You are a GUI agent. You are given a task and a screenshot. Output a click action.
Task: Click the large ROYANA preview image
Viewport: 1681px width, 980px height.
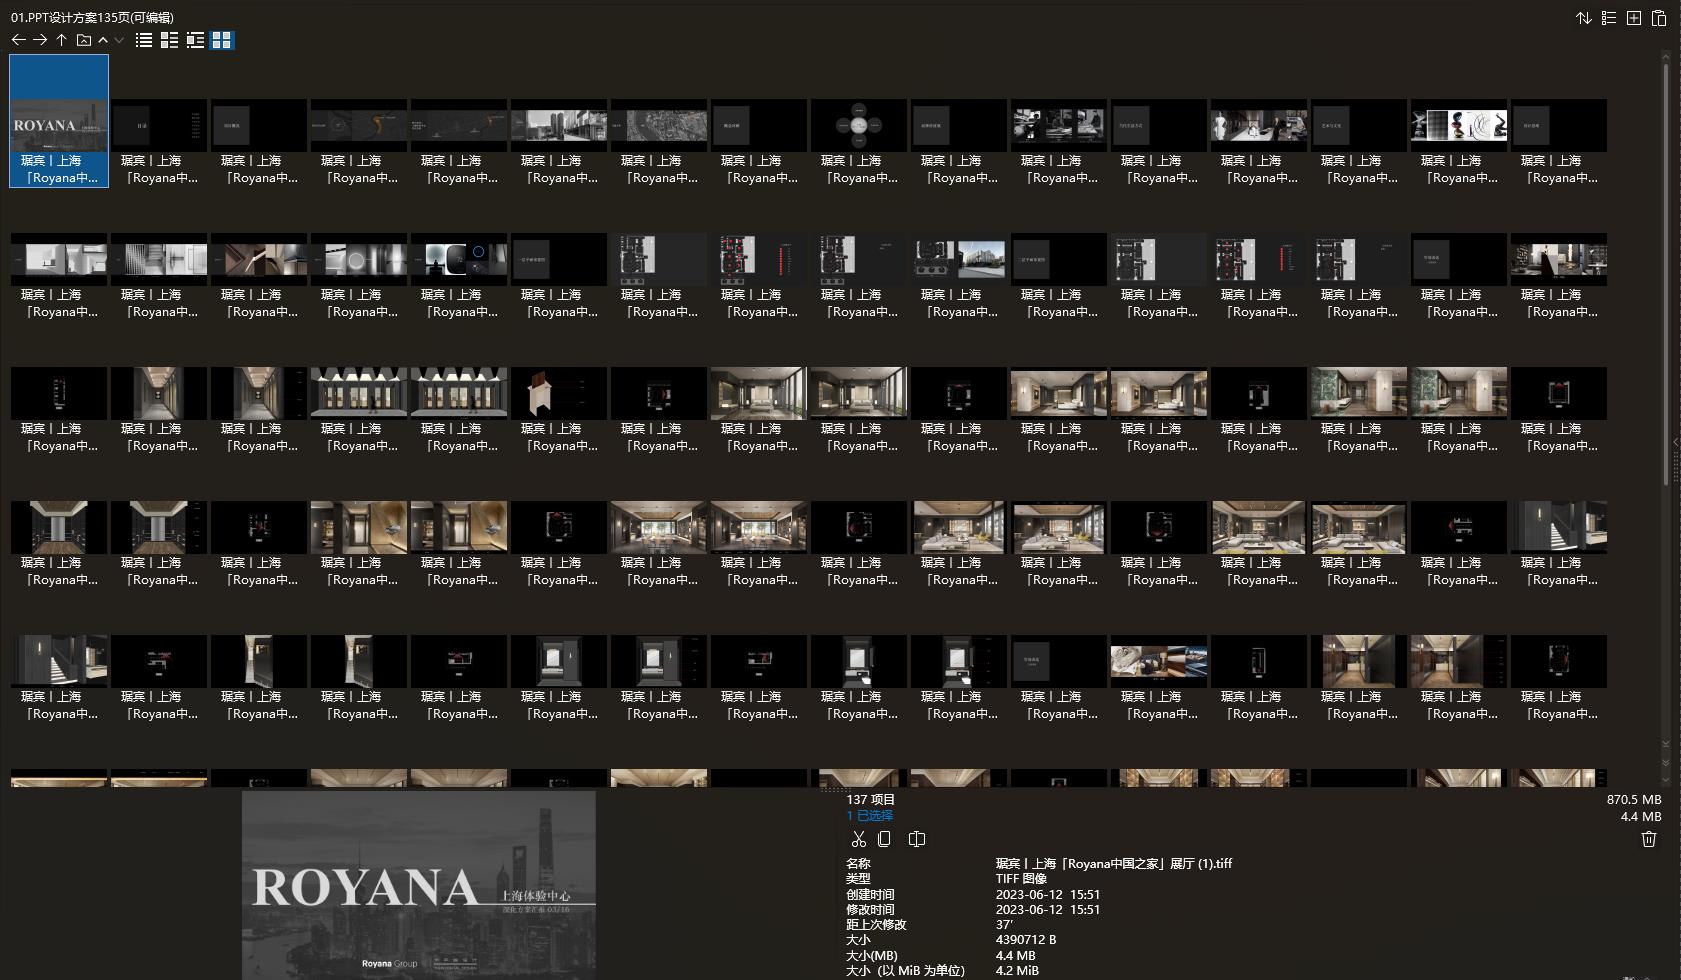coord(418,884)
